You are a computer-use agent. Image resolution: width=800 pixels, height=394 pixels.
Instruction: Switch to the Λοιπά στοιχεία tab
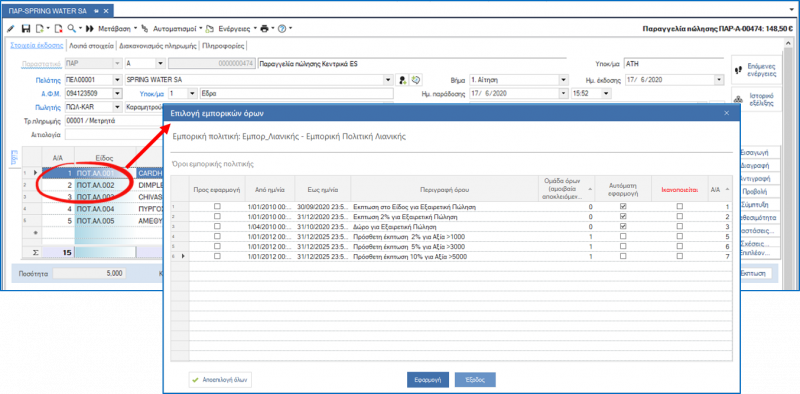(91, 46)
